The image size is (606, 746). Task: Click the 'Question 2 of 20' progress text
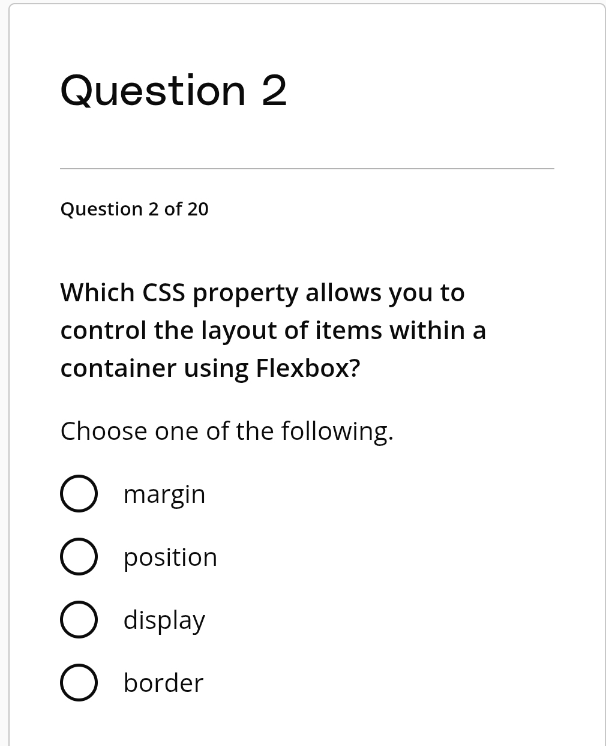(134, 209)
